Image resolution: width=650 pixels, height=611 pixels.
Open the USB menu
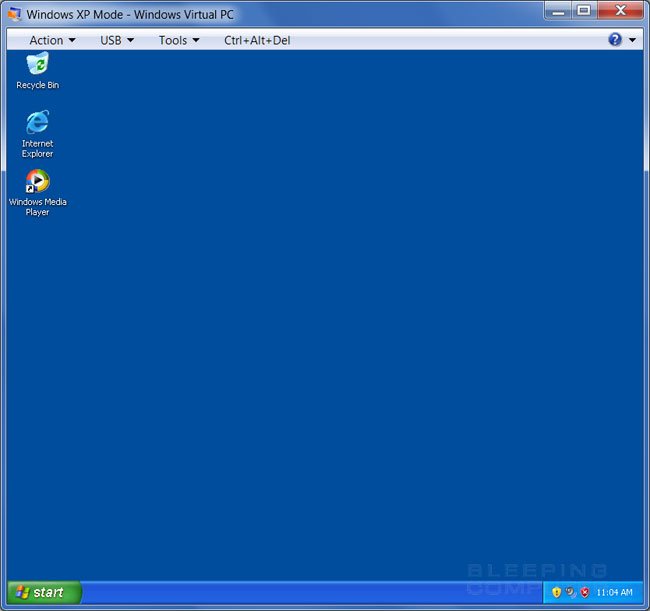pyautogui.click(x=117, y=40)
